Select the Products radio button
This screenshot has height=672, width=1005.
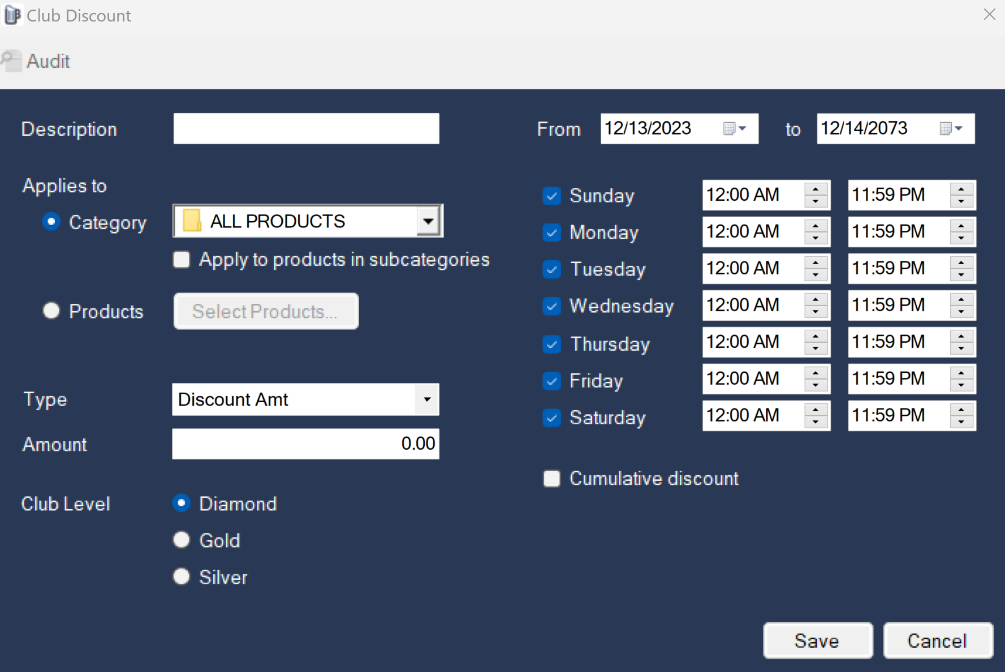pos(51,311)
